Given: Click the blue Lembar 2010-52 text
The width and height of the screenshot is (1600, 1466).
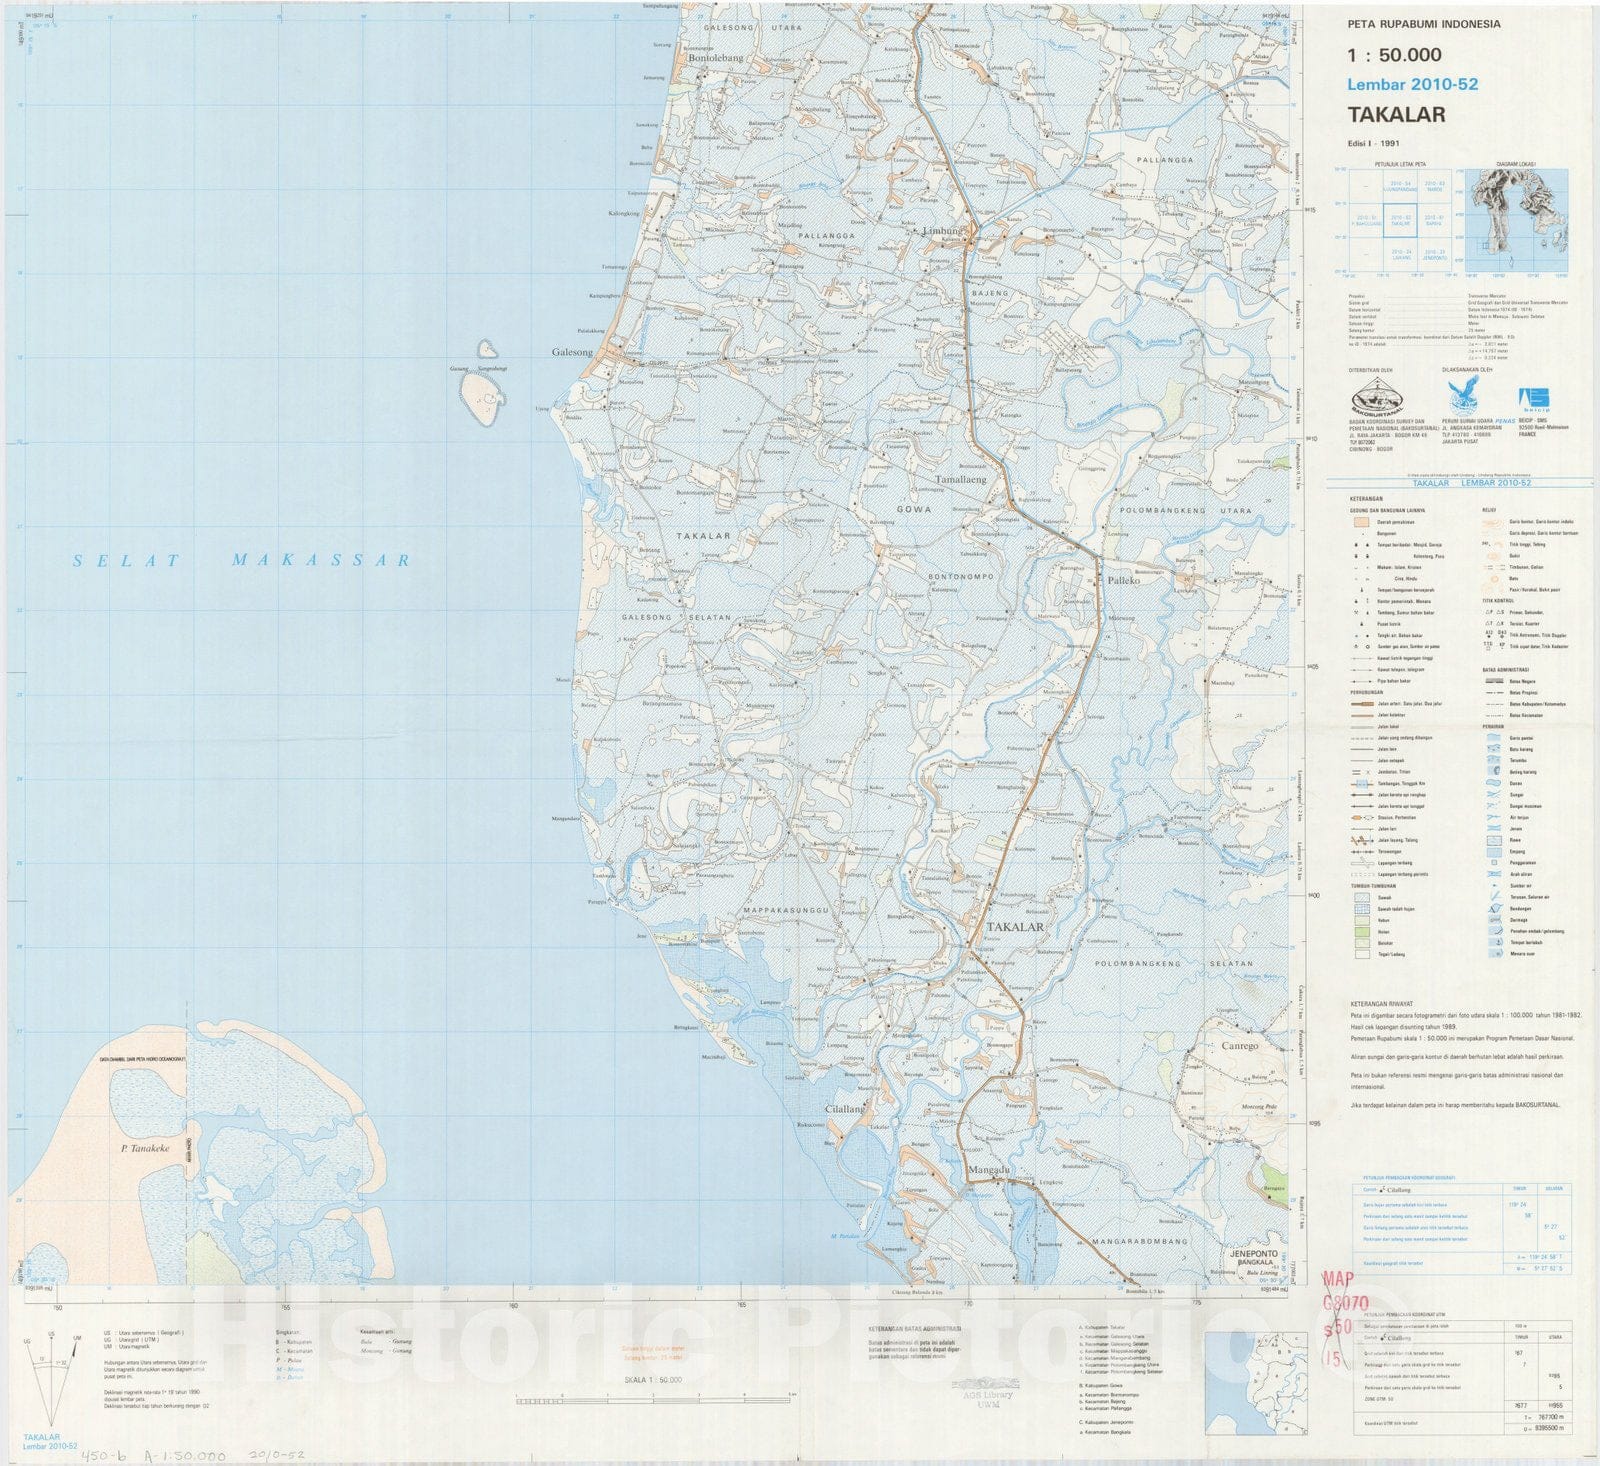Looking at the screenshot, I should [1412, 85].
